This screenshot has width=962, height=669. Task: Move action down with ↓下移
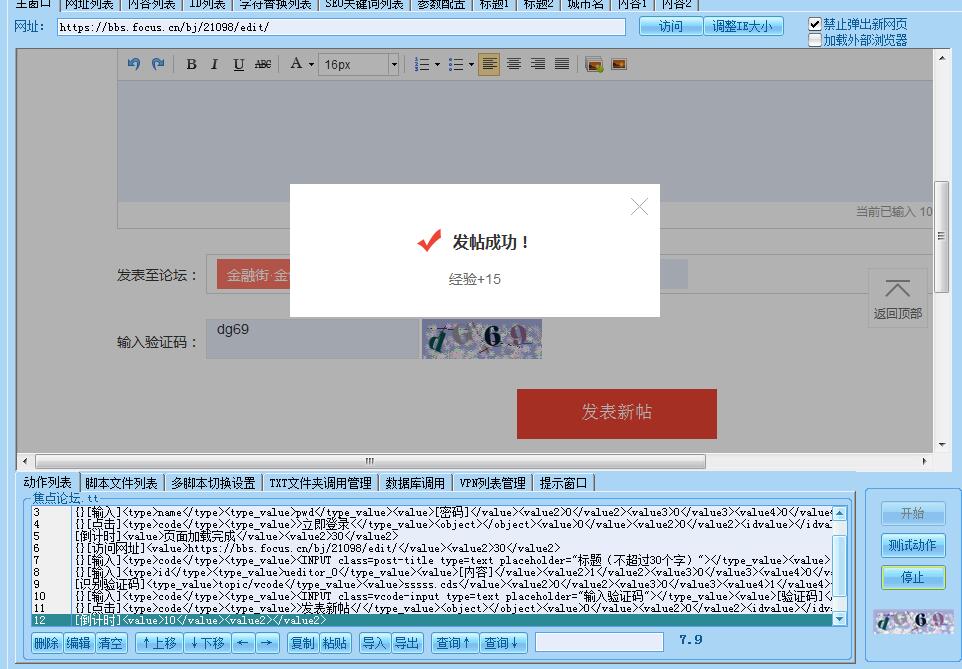207,643
